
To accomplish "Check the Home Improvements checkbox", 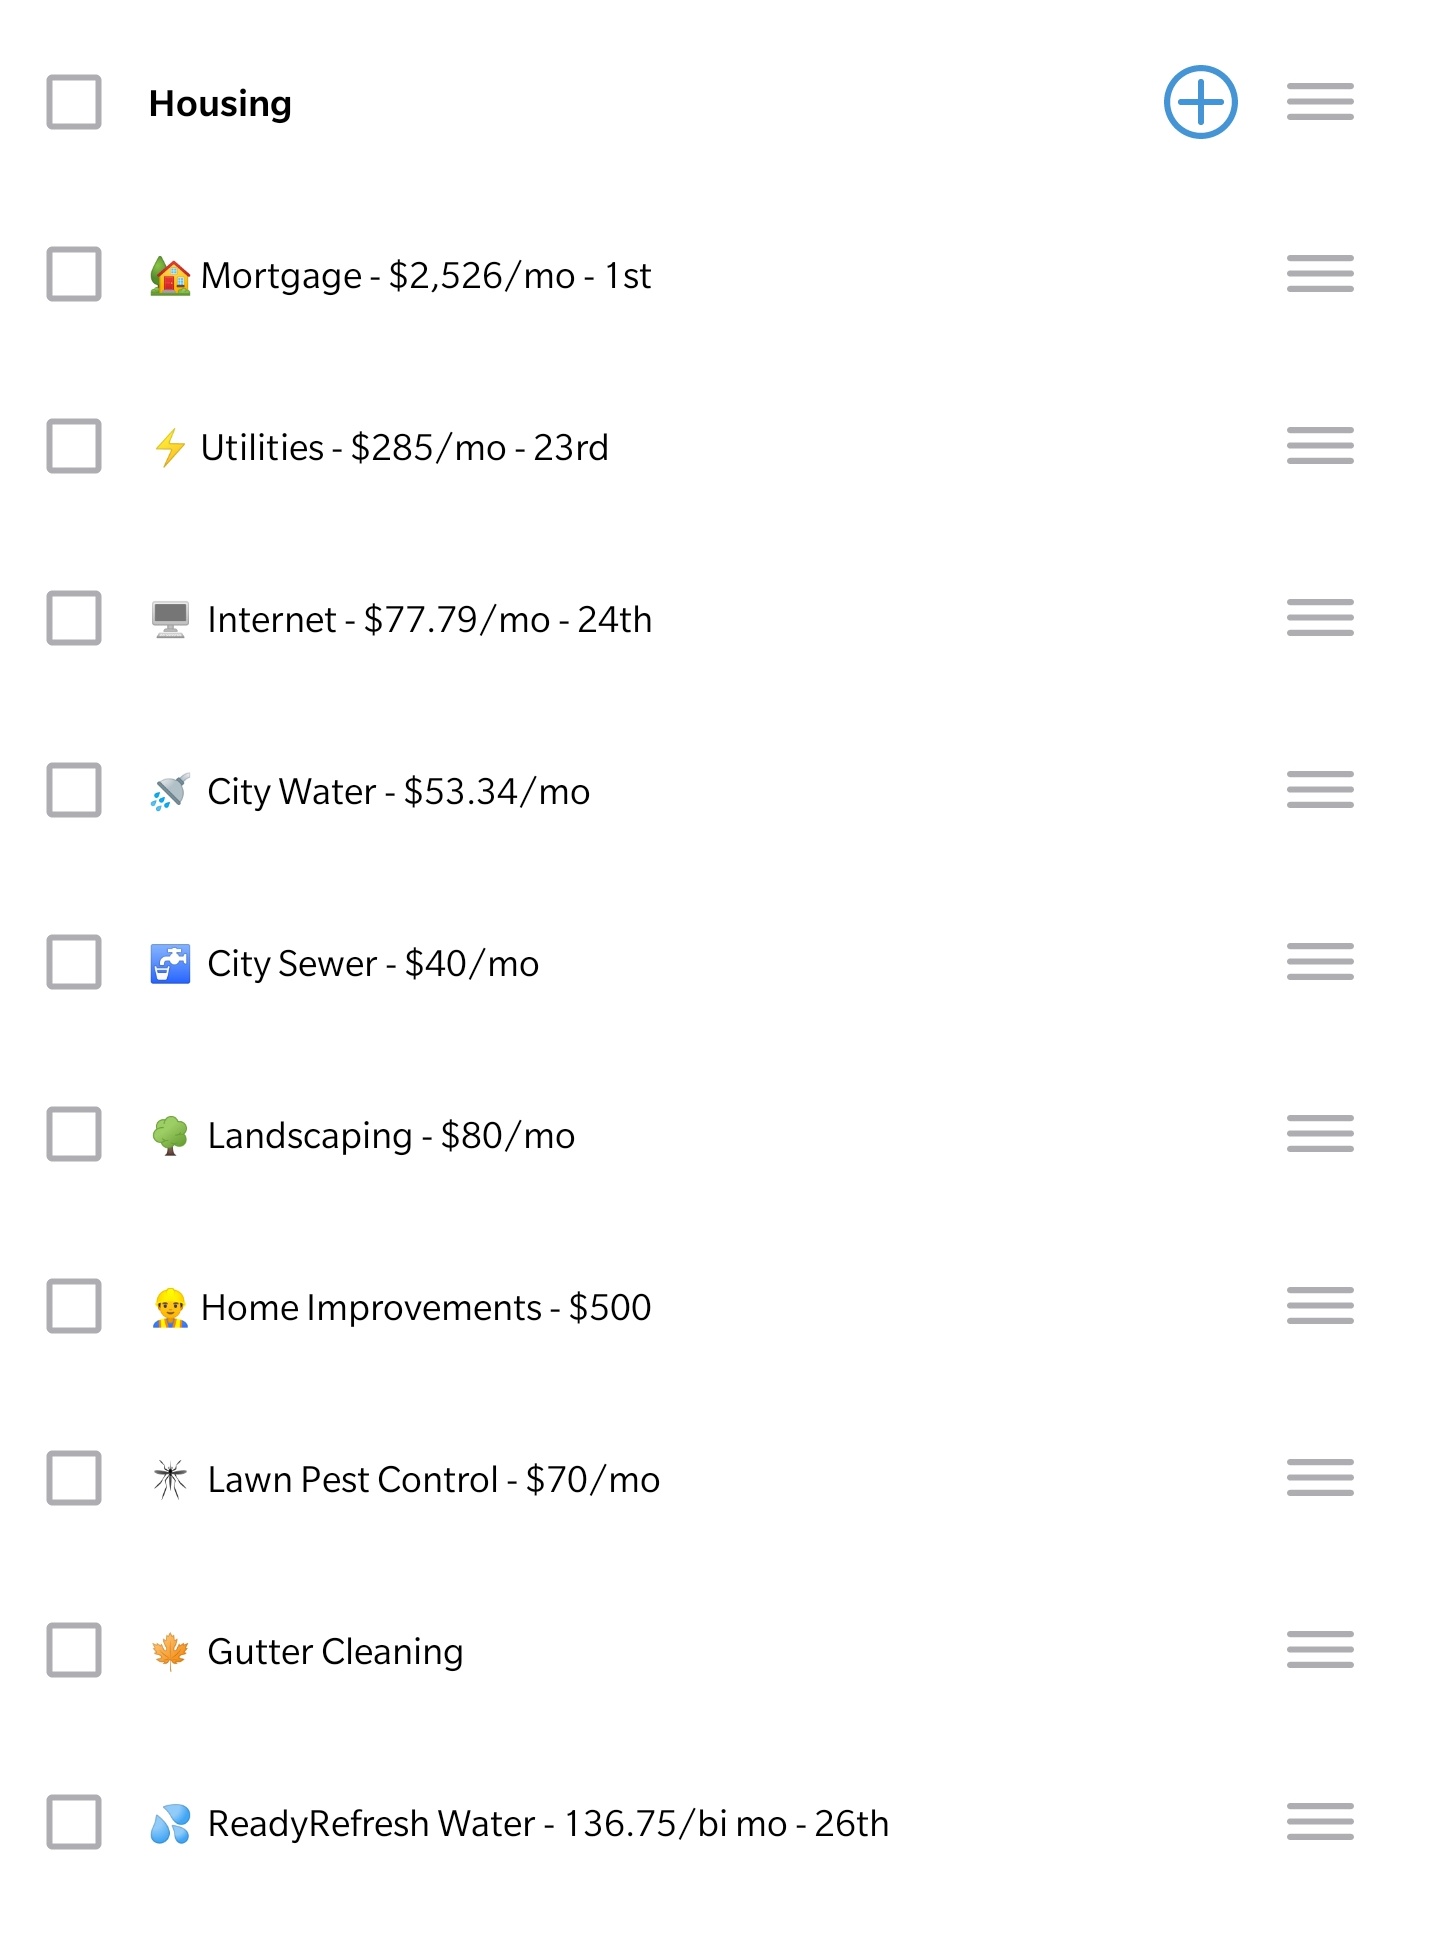I will pyautogui.click(x=73, y=1307).
